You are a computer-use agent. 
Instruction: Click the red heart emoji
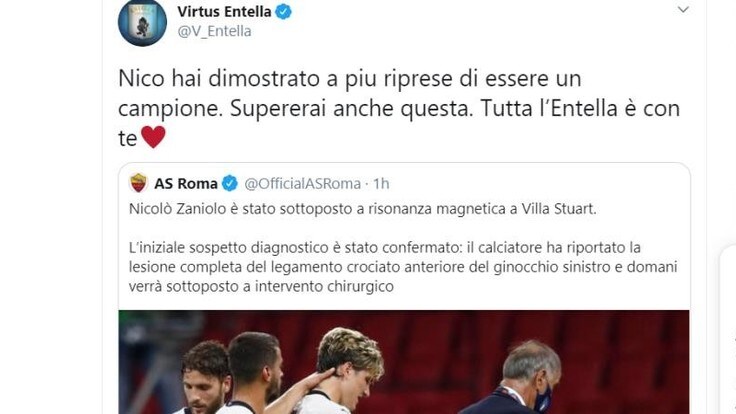coord(153,137)
